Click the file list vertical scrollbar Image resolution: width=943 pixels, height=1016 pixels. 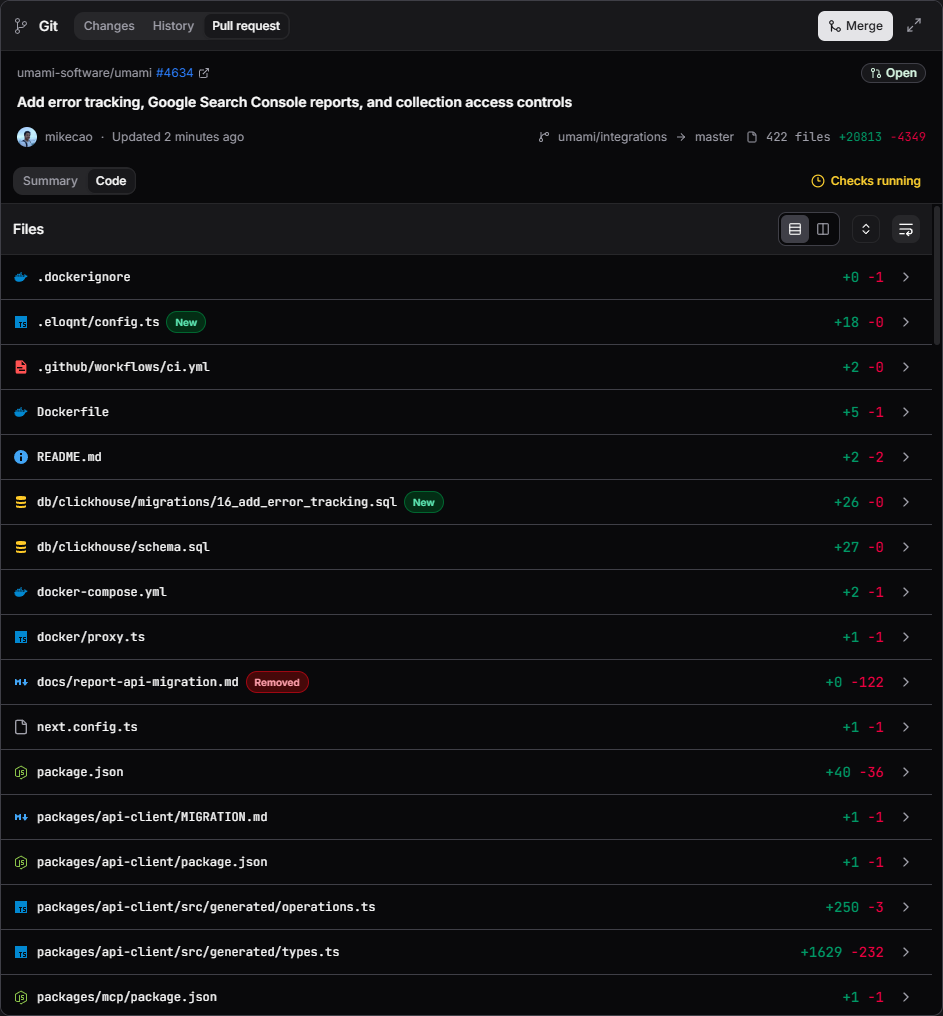coord(937,275)
